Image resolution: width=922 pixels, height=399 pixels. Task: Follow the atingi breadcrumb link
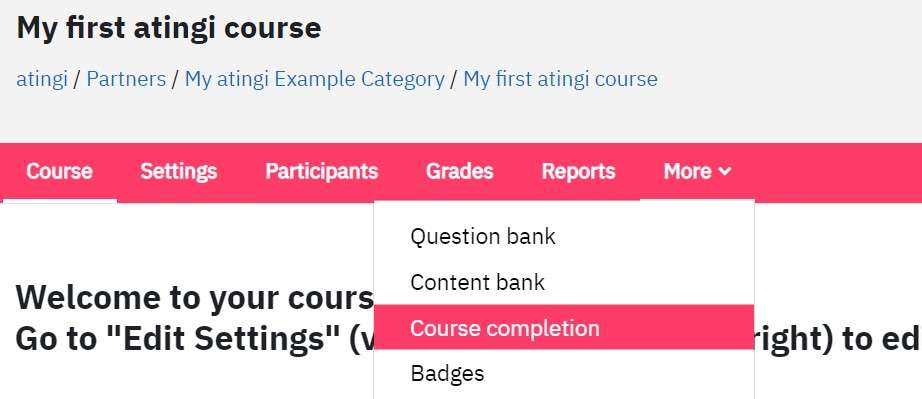[x=42, y=79]
